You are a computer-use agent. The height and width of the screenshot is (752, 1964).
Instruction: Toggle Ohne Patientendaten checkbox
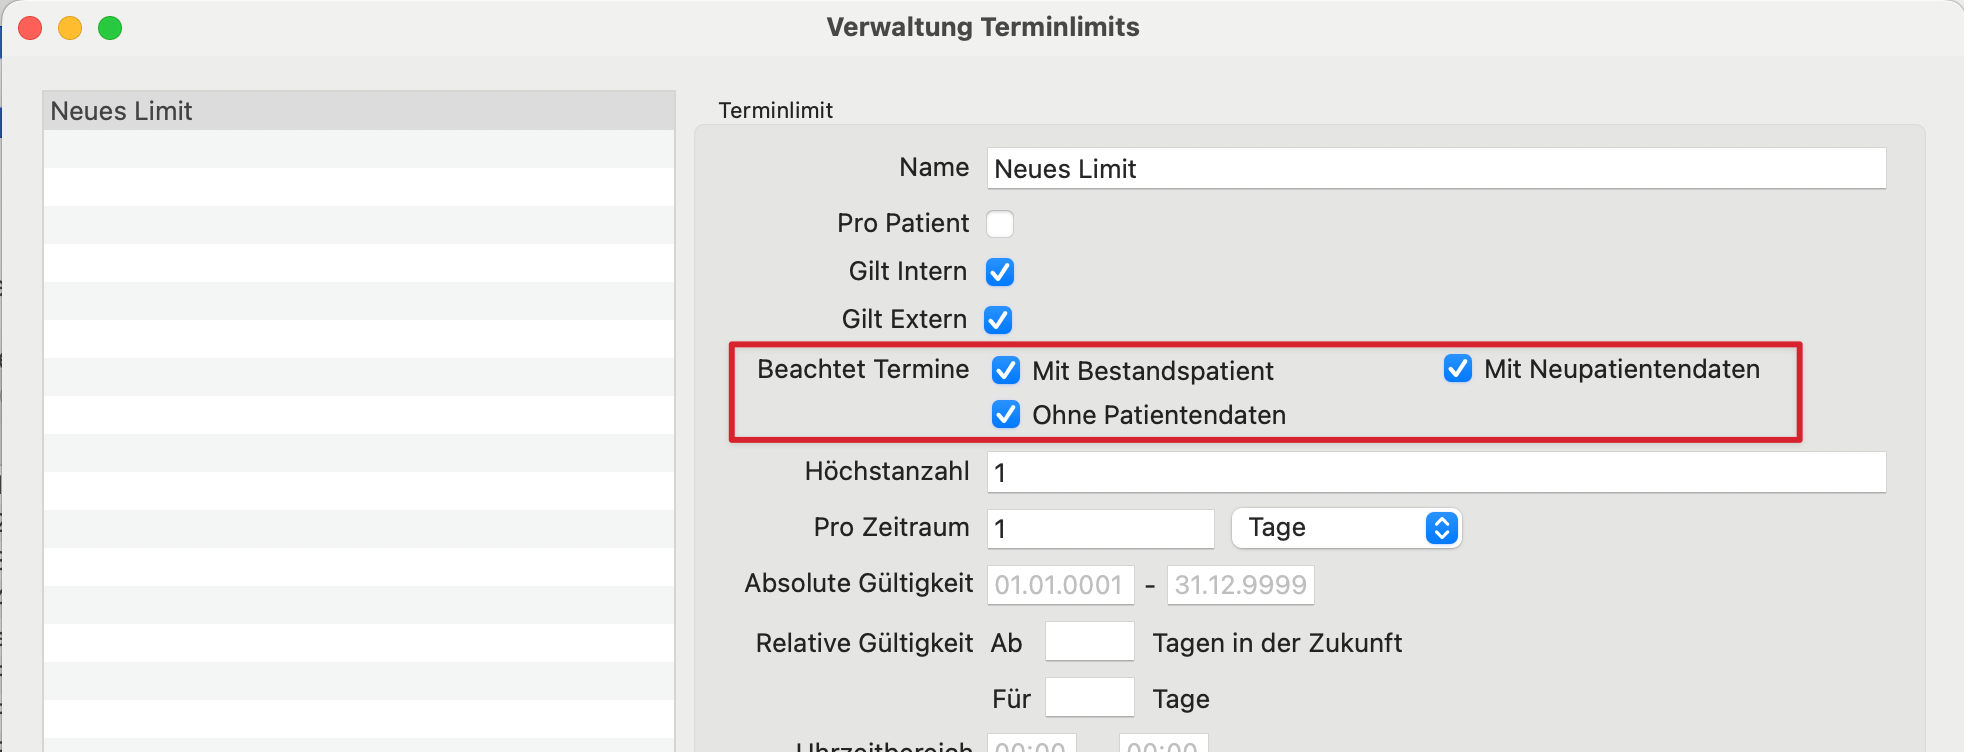point(1006,414)
